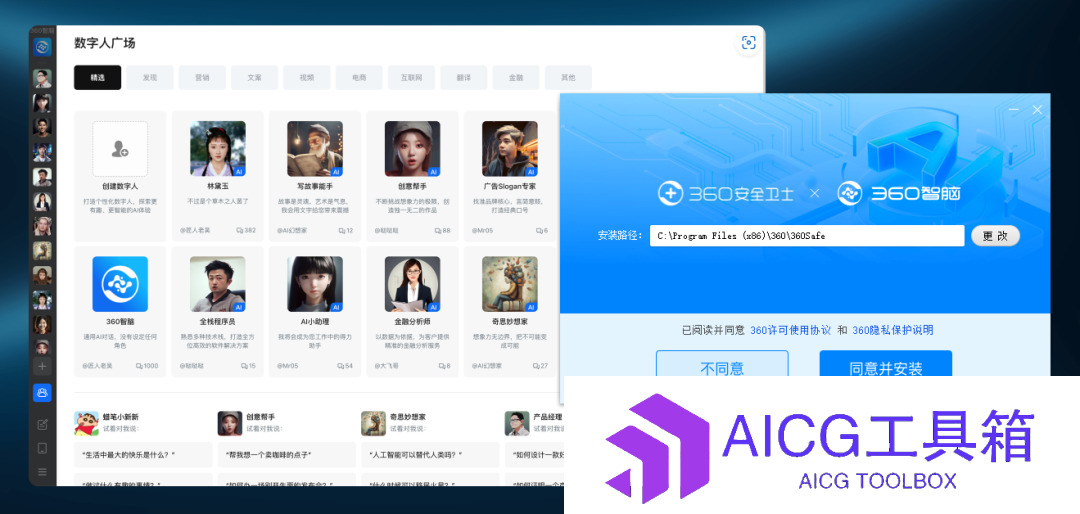Open the 360隐私保护说明 link
Screen dimensions: 1080x514
[893, 330]
